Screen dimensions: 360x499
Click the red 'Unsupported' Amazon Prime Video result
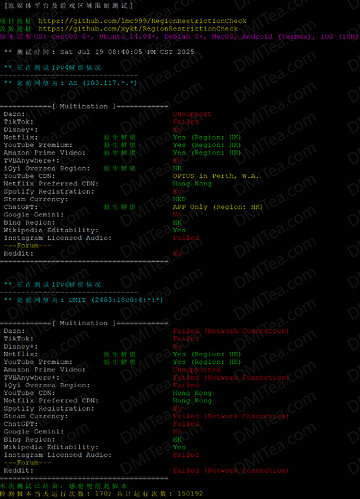click(x=197, y=370)
